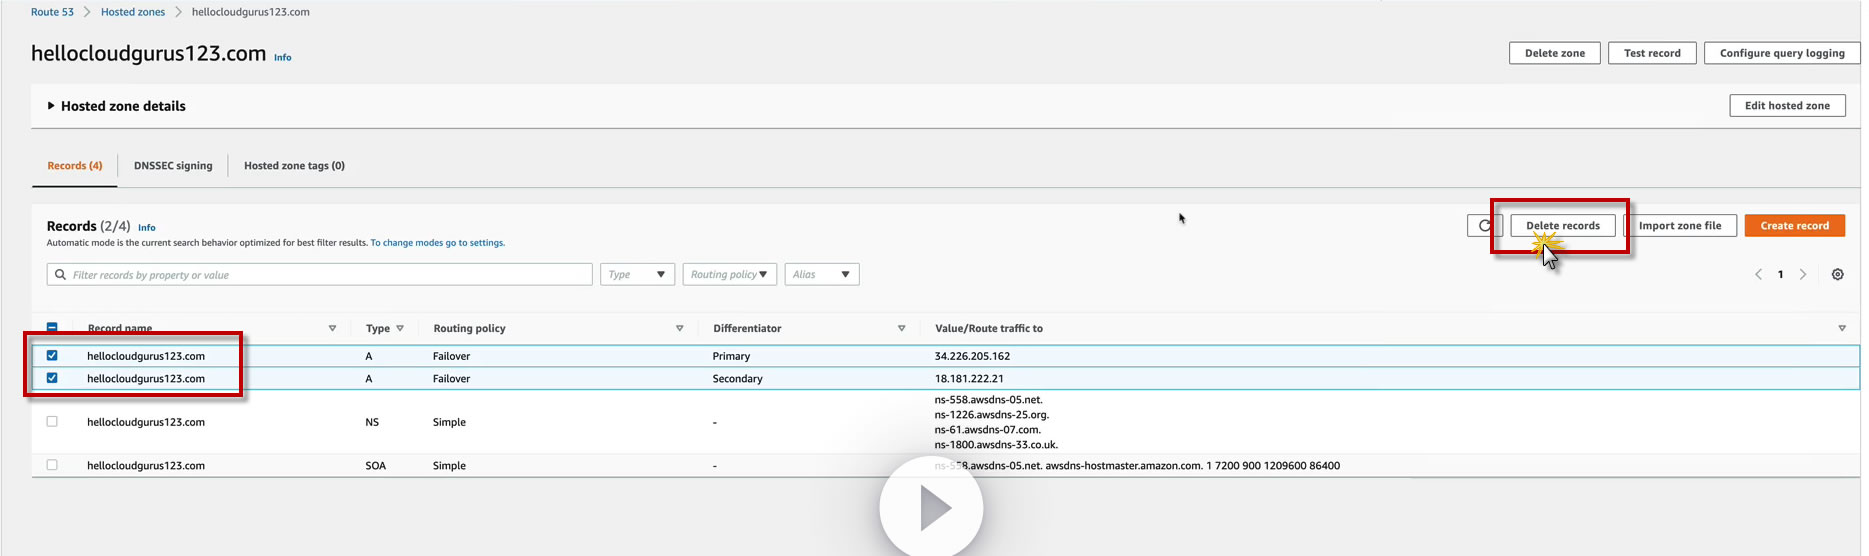
Task: Sort by Record name column arrow
Action: [x=332, y=328]
